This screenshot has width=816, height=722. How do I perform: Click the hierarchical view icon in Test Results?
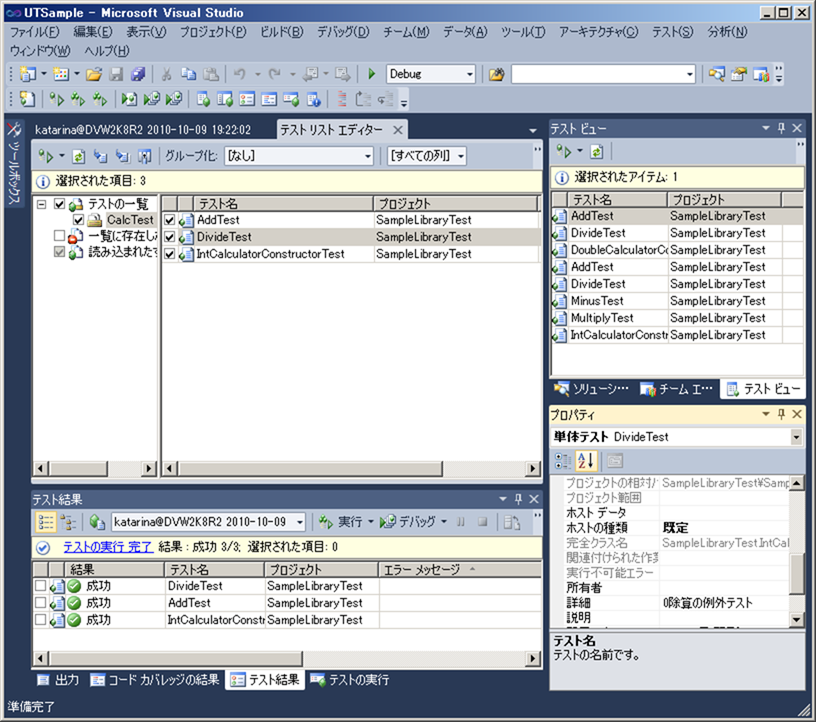tap(68, 522)
